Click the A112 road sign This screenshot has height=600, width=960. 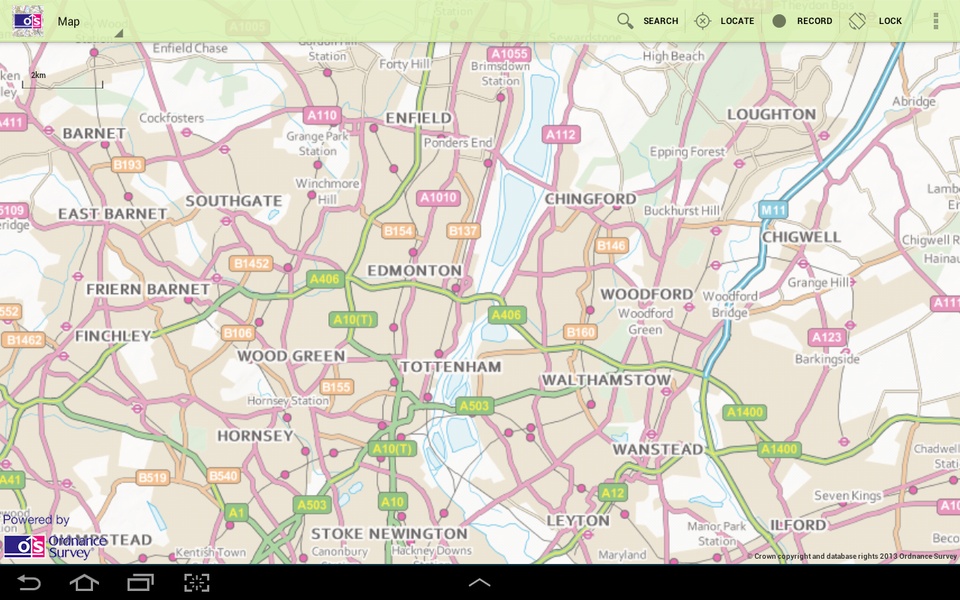coord(561,134)
